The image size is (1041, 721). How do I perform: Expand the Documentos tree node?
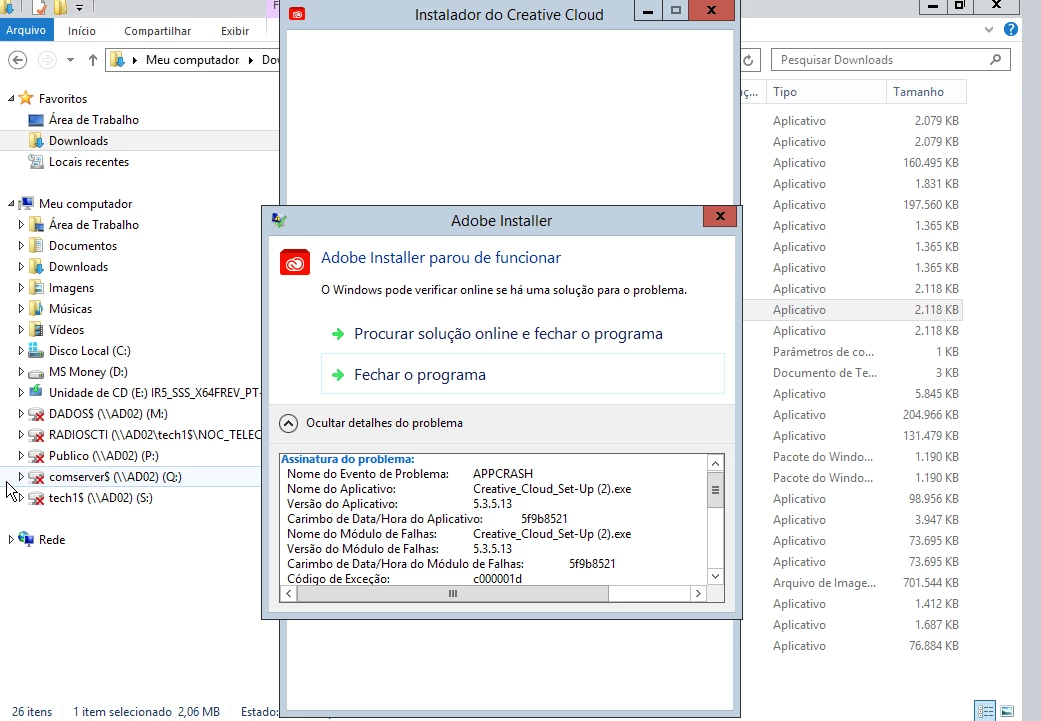21,246
